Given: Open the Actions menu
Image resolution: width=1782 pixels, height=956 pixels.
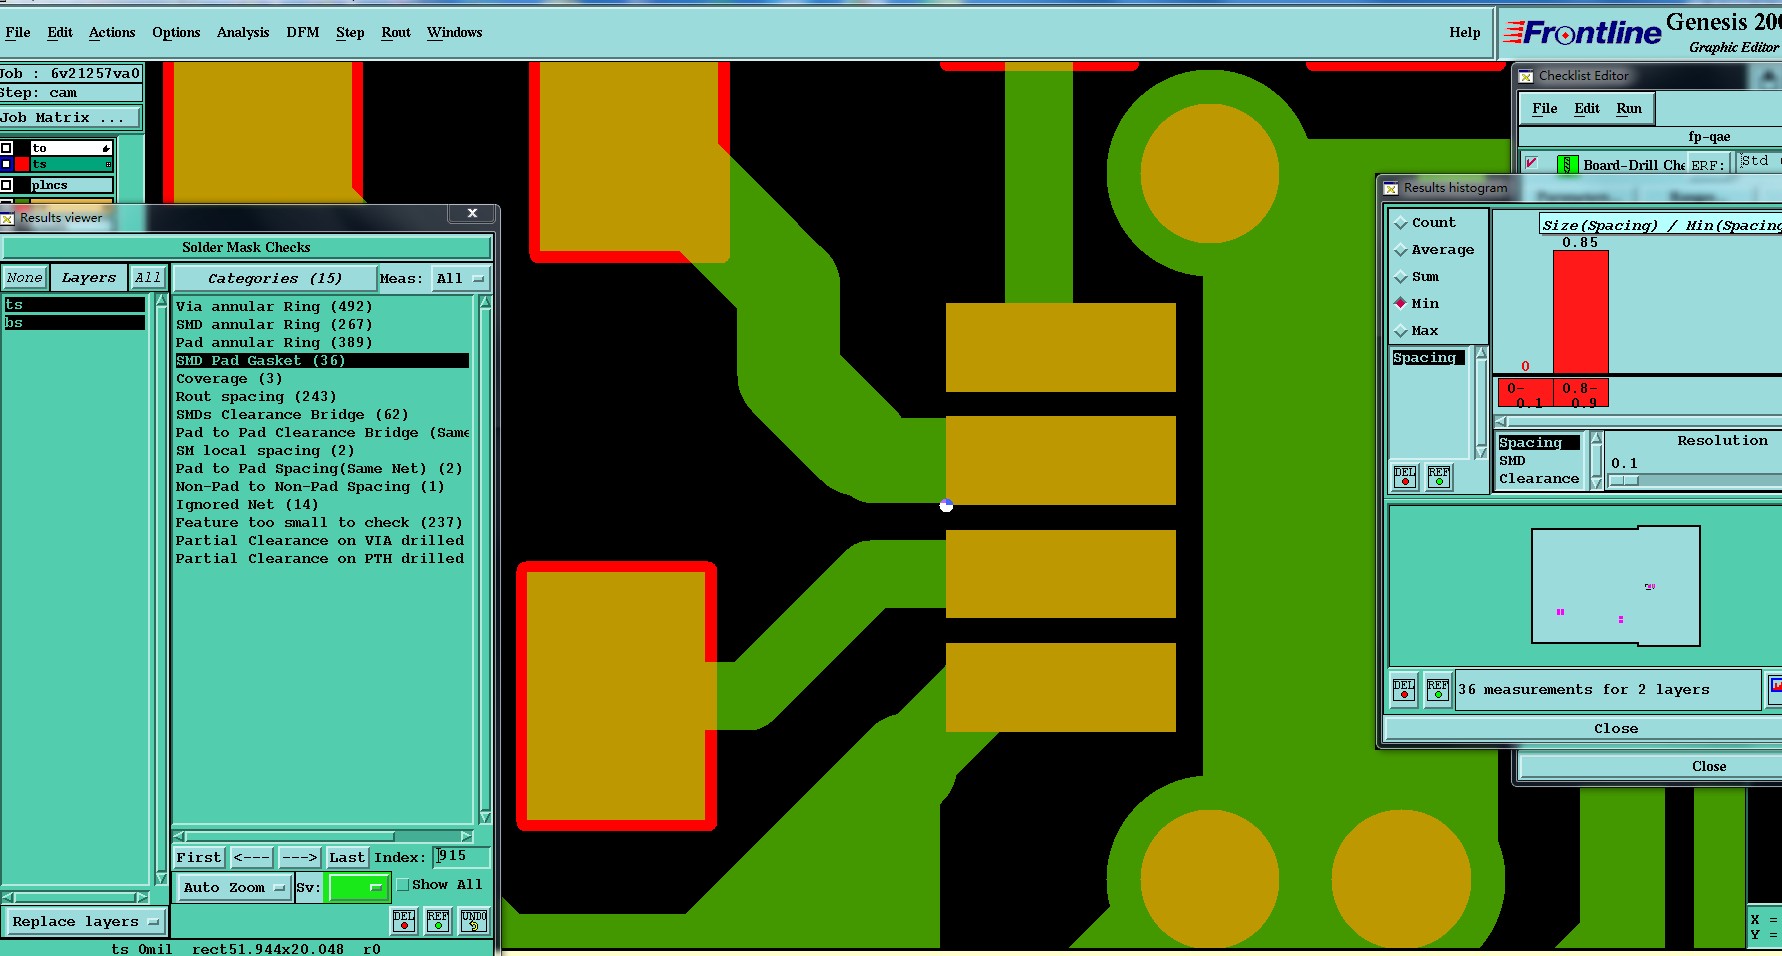Looking at the screenshot, I should [112, 32].
